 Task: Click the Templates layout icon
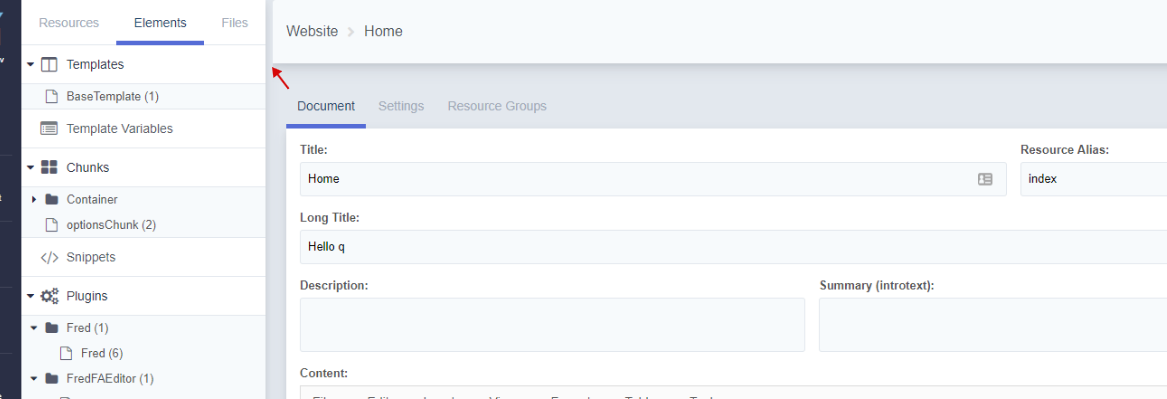point(49,65)
